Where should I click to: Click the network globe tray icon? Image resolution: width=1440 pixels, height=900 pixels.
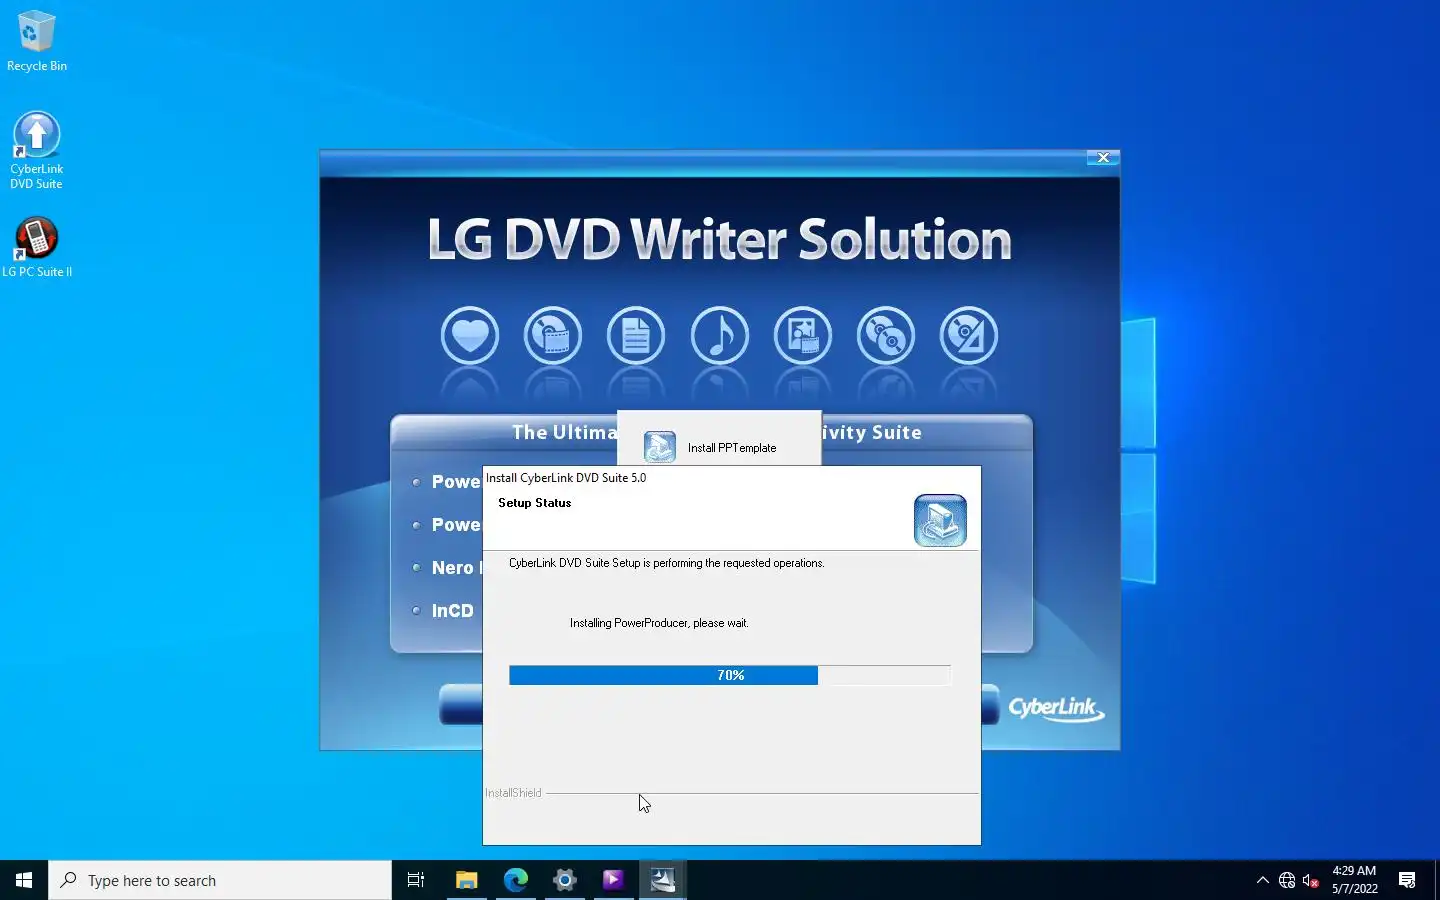[1287, 880]
